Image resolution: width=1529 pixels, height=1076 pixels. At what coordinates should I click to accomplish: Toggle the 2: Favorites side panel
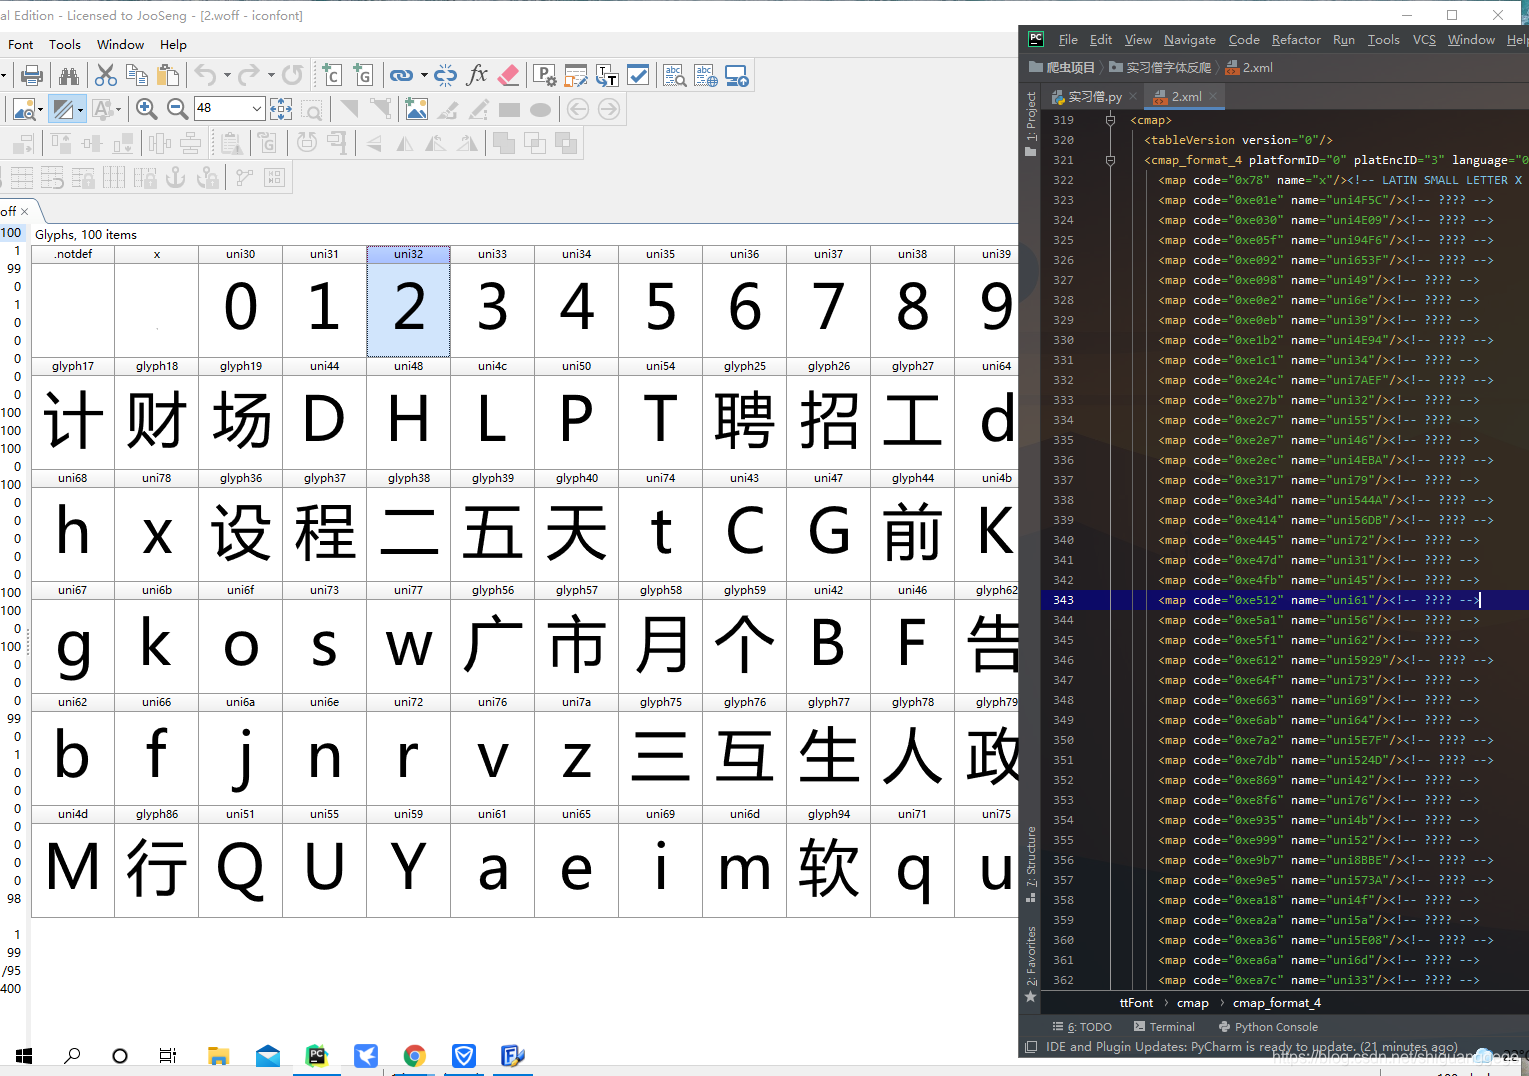pos(1030,964)
